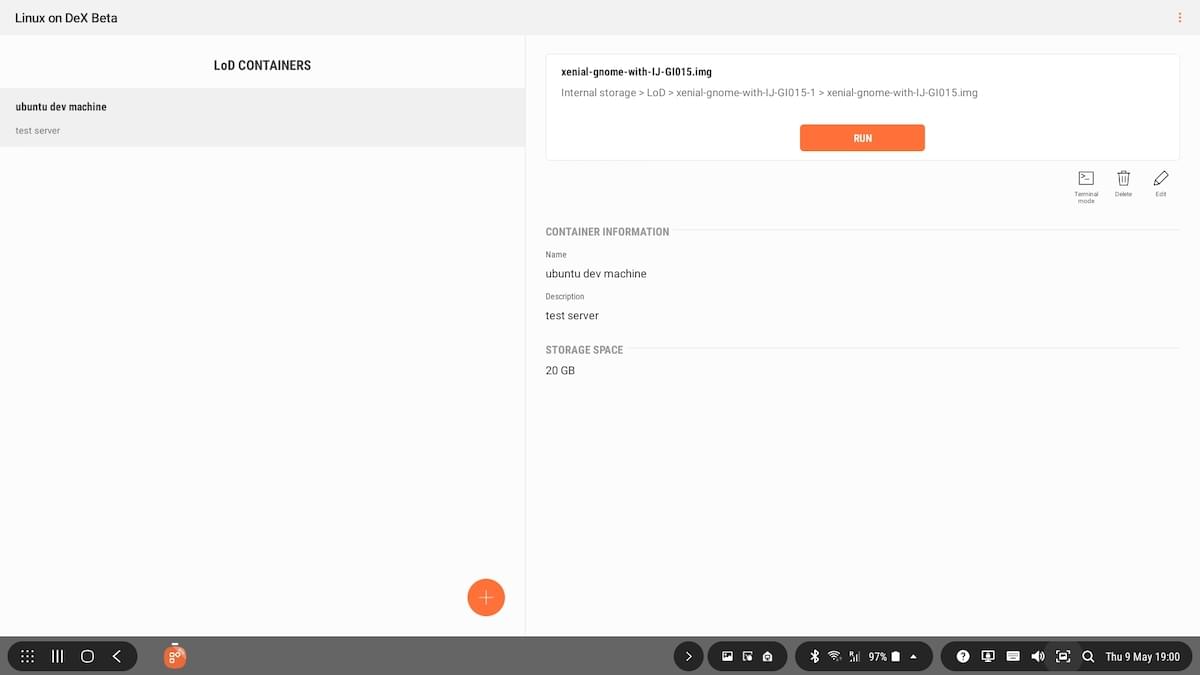This screenshot has width=1200, height=675.
Task: Click the house-shaped tray icon
Action: pos(767,656)
